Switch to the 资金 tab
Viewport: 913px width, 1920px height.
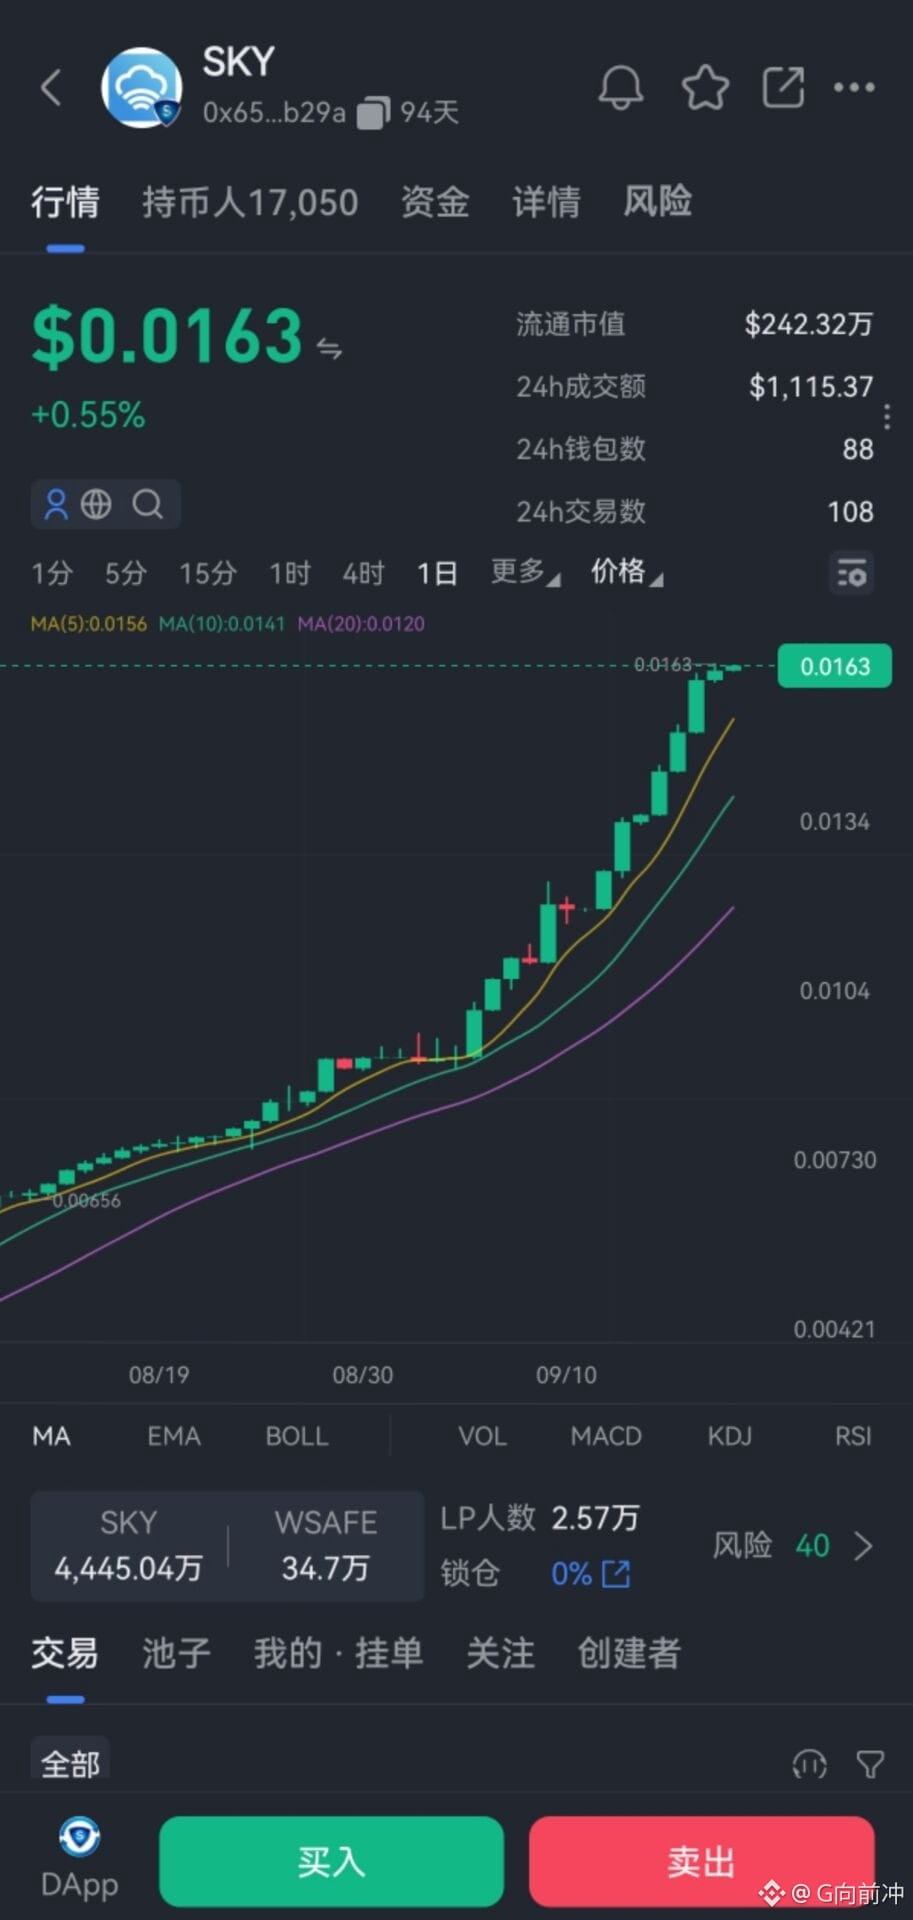[x=435, y=202]
